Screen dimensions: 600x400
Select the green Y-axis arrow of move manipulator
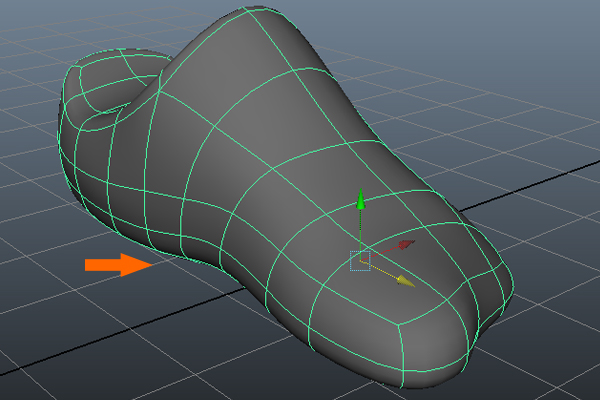pos(360,199)
